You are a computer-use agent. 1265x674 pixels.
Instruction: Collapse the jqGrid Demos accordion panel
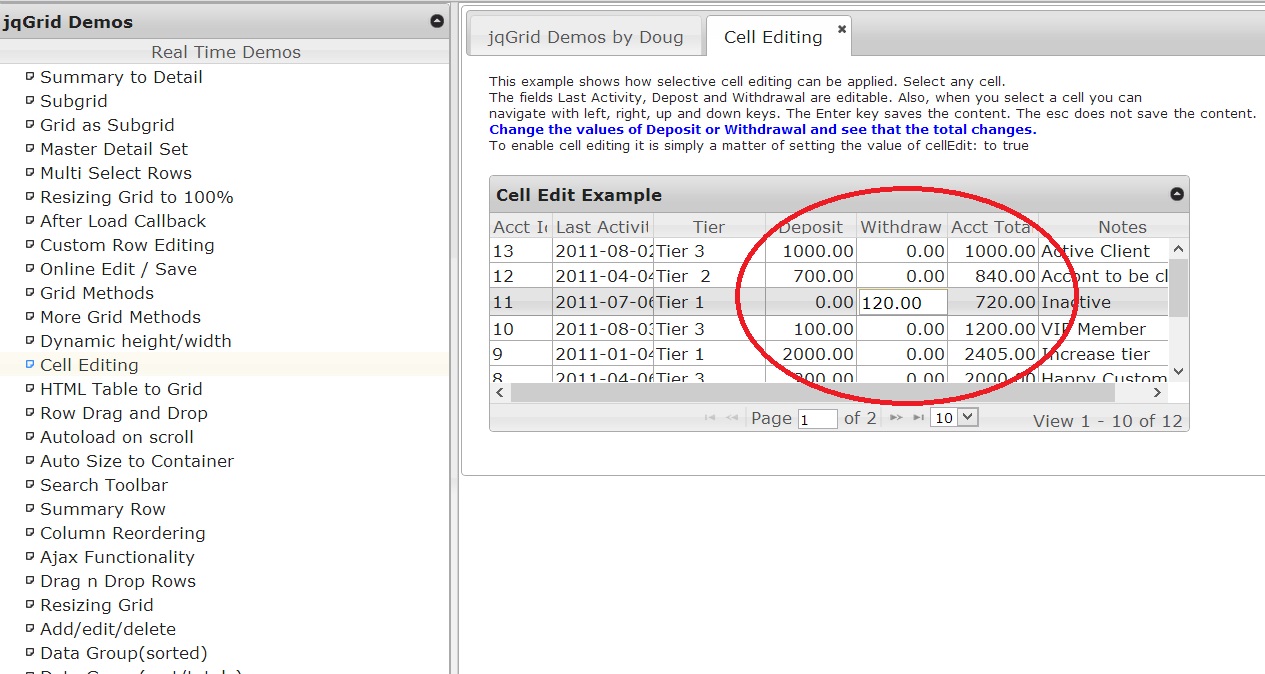coord(437,21)
